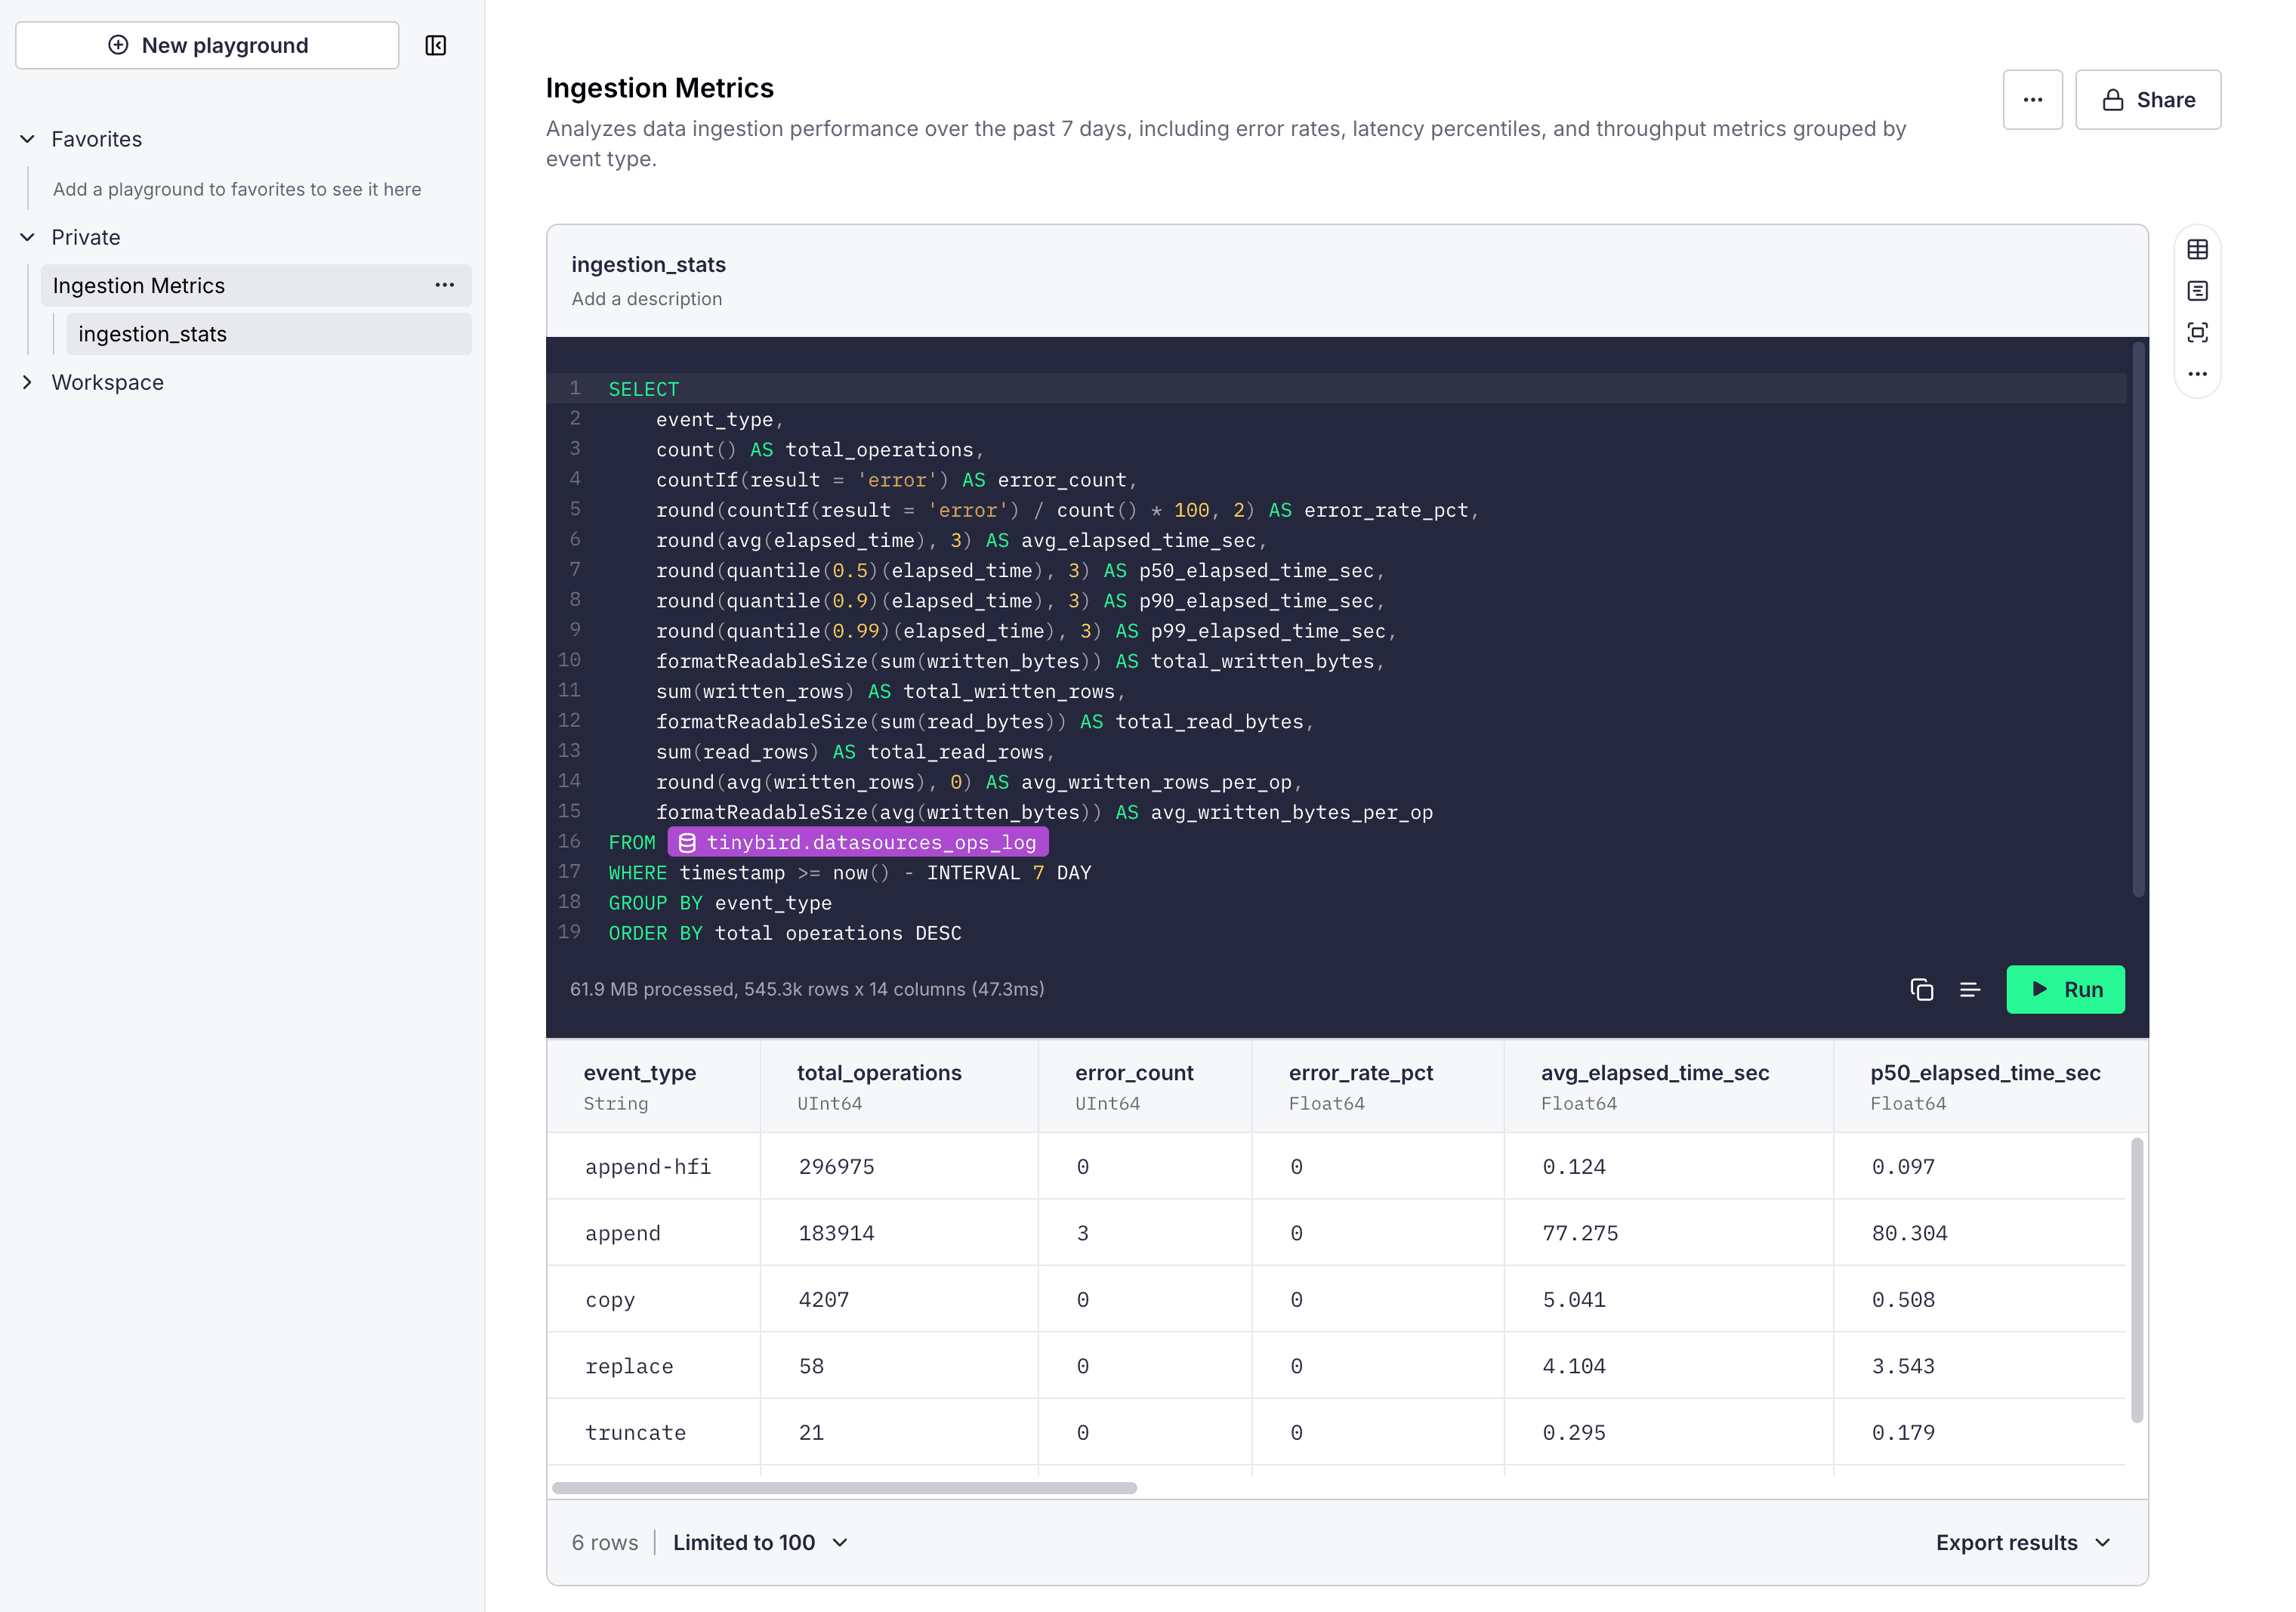Expand the Workspace section
The image size is (2296, 1612).
click(x=27, y=382)
